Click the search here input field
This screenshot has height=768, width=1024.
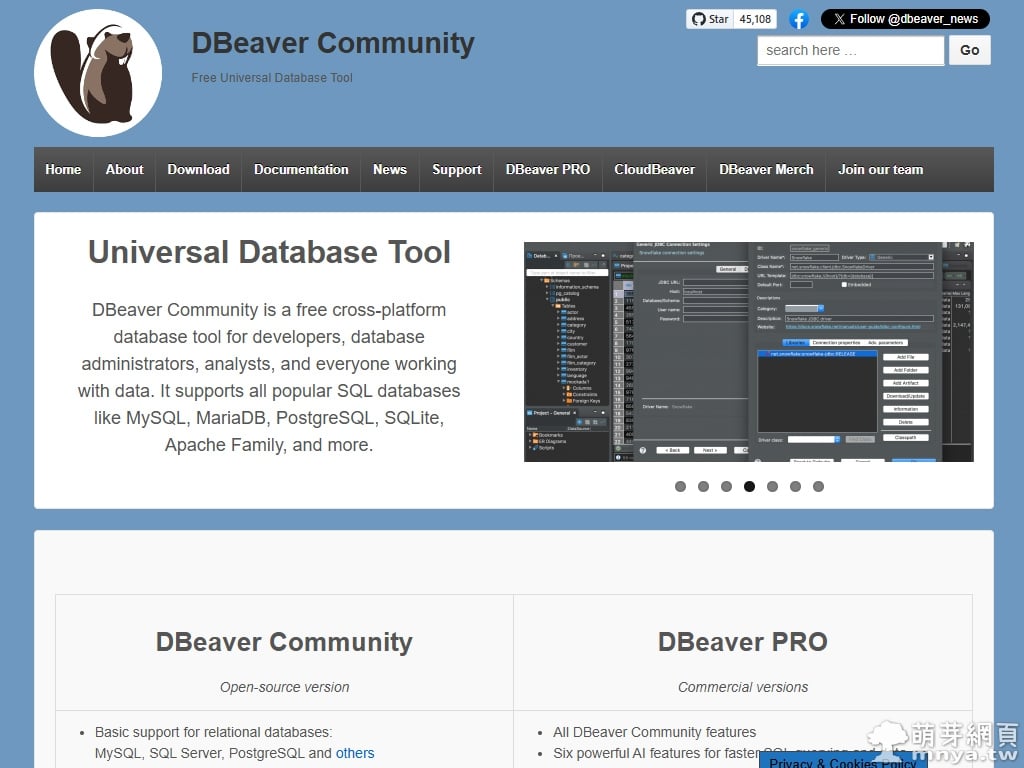click(850, 50)
